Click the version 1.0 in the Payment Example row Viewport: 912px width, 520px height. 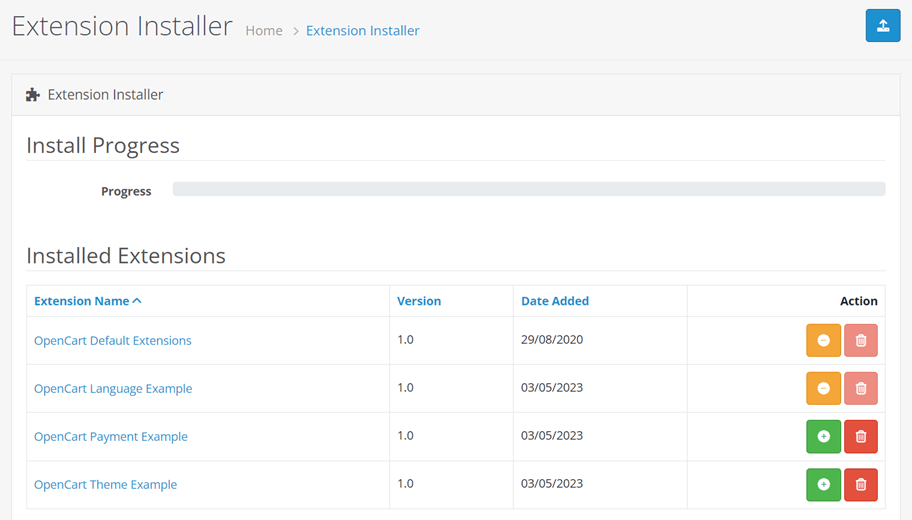tap(405, 436)
